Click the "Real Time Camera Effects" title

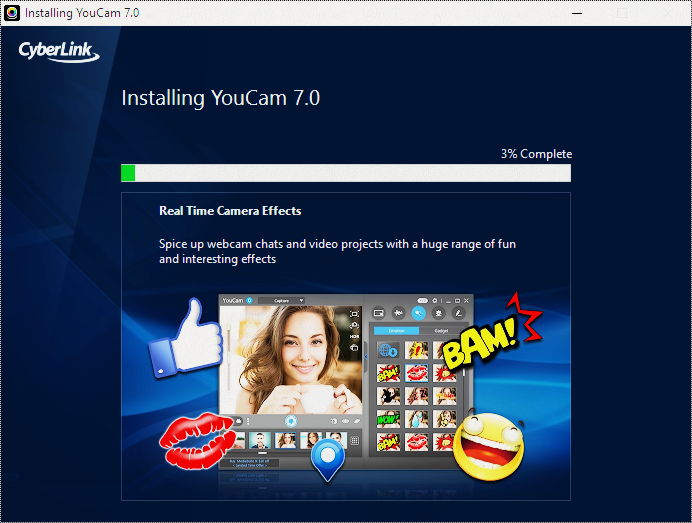(x=230, y=211)
